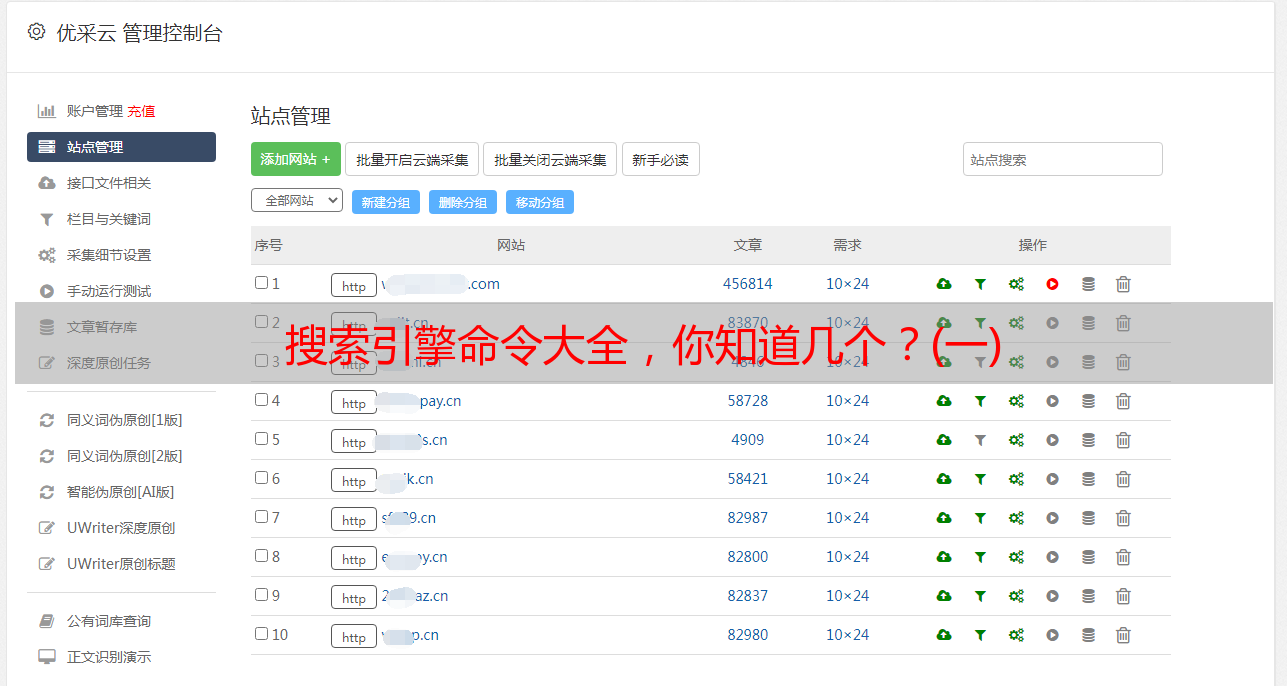
Task: Open 正文识别演示 in the sidebar
Action: tap(109, 657)
